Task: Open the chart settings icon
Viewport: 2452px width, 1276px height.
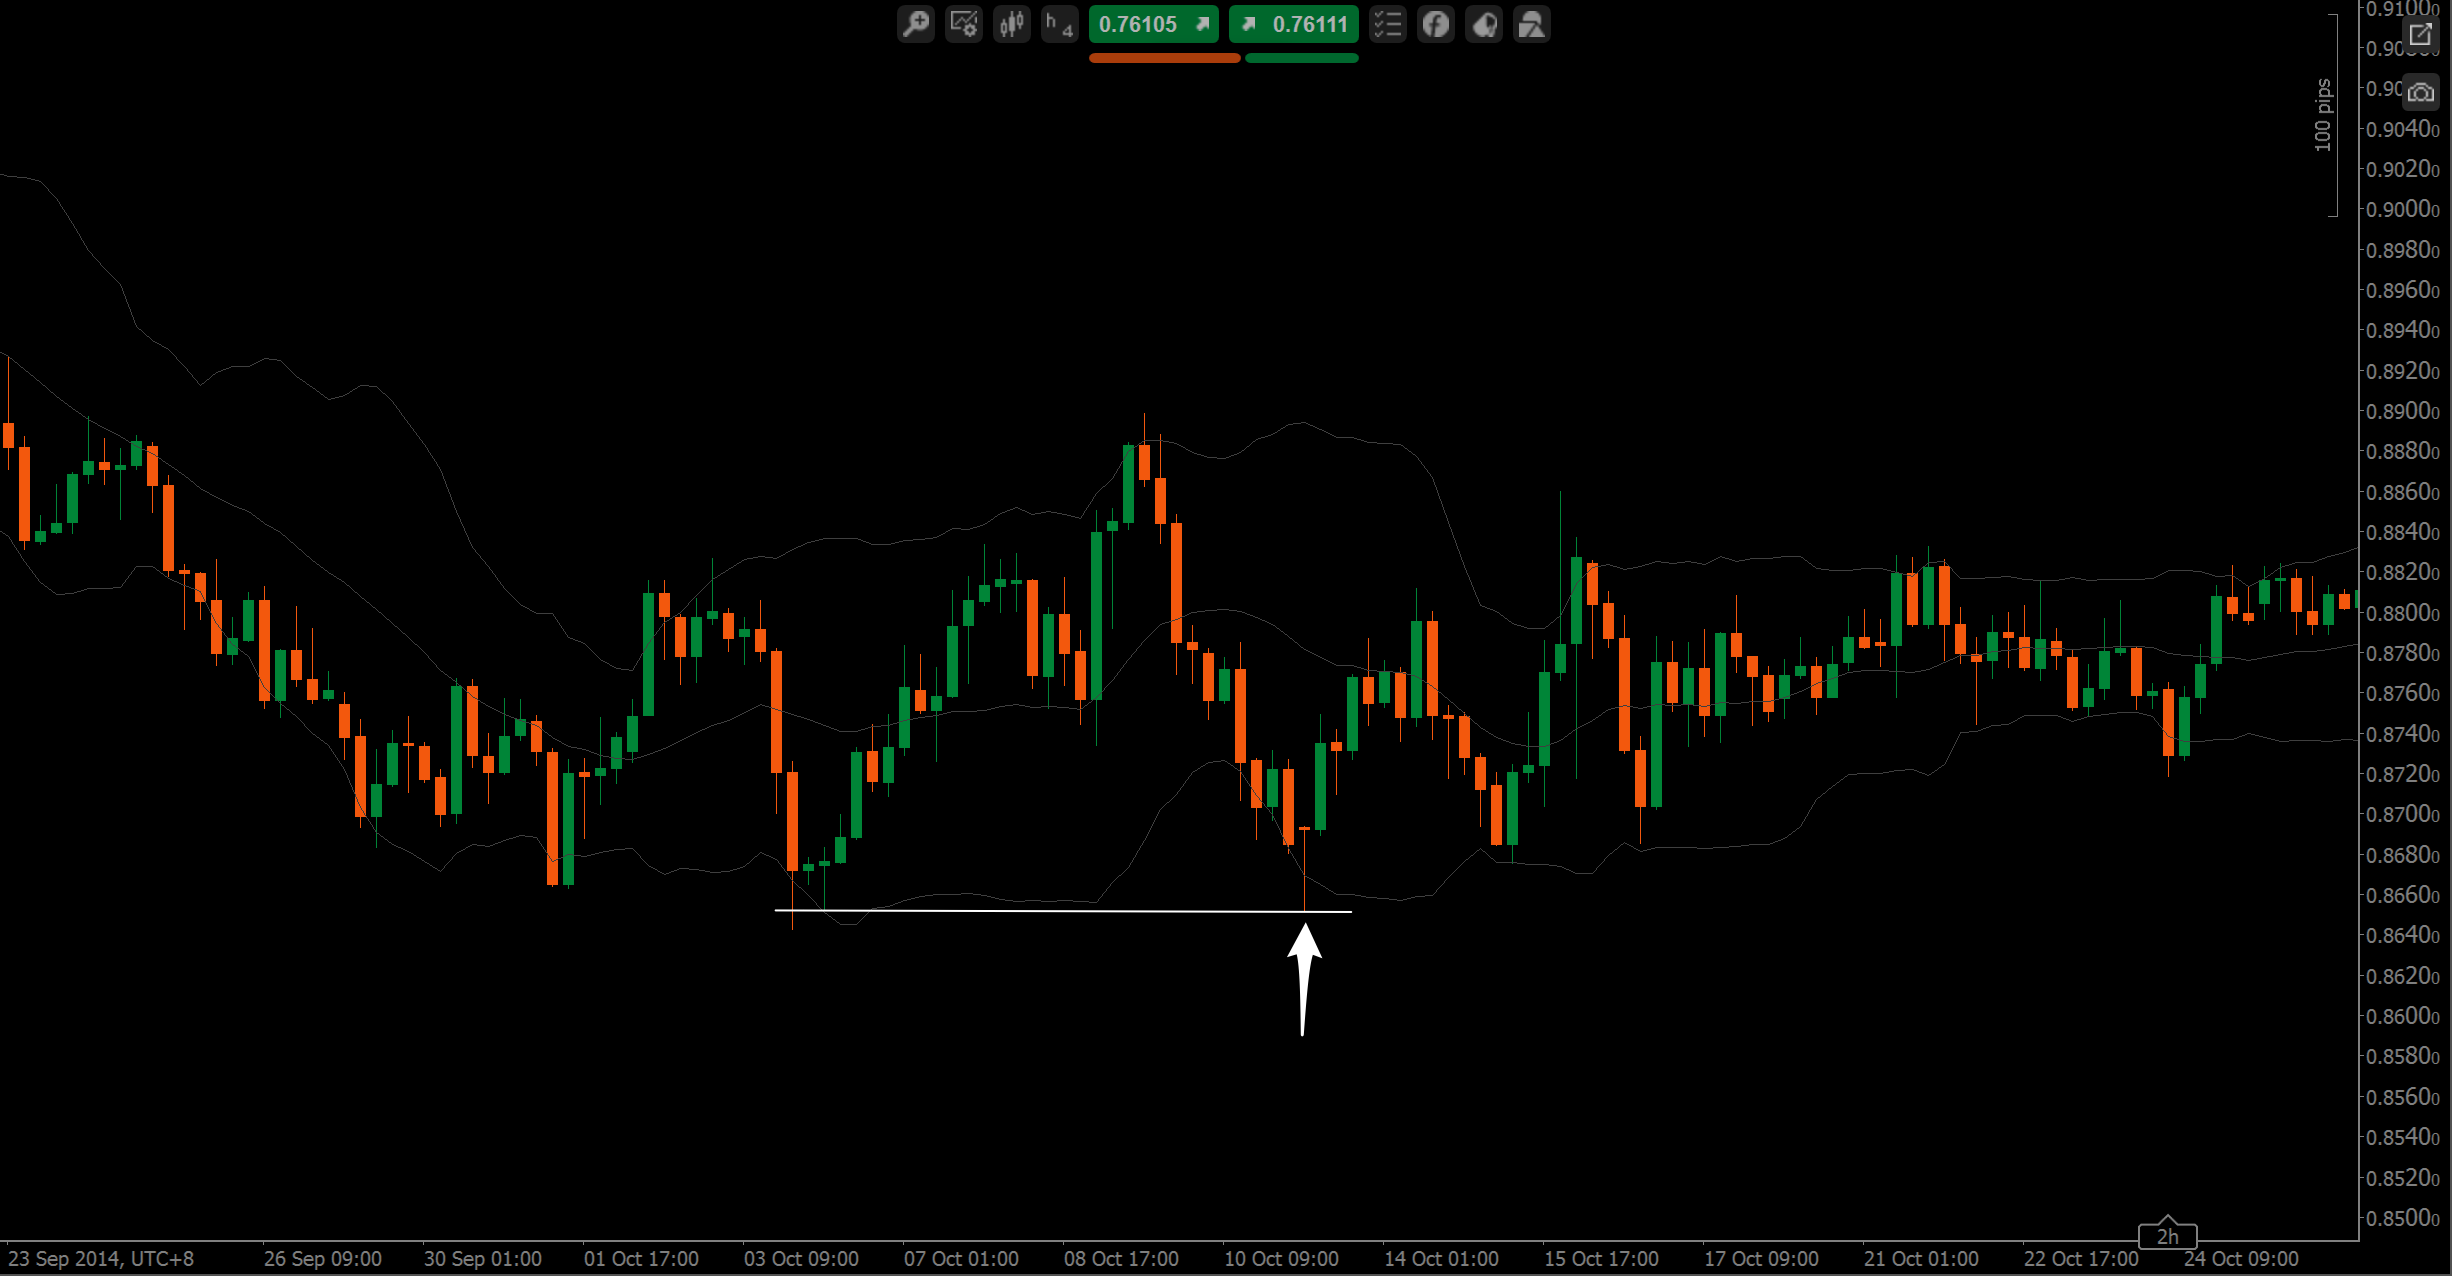Action: [964, 24]
